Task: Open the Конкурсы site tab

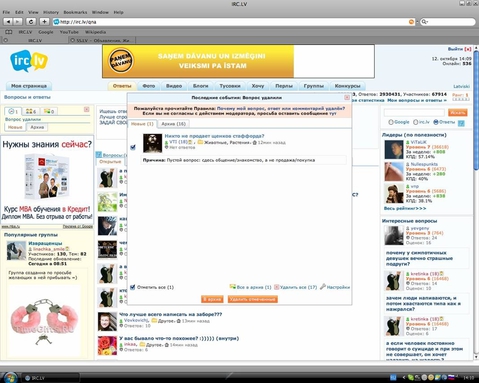Action: 347,86
